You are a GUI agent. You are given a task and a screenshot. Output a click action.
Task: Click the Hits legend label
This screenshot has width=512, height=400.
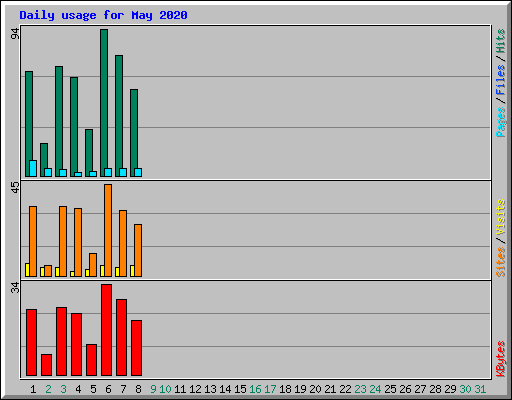pos(500,41)
